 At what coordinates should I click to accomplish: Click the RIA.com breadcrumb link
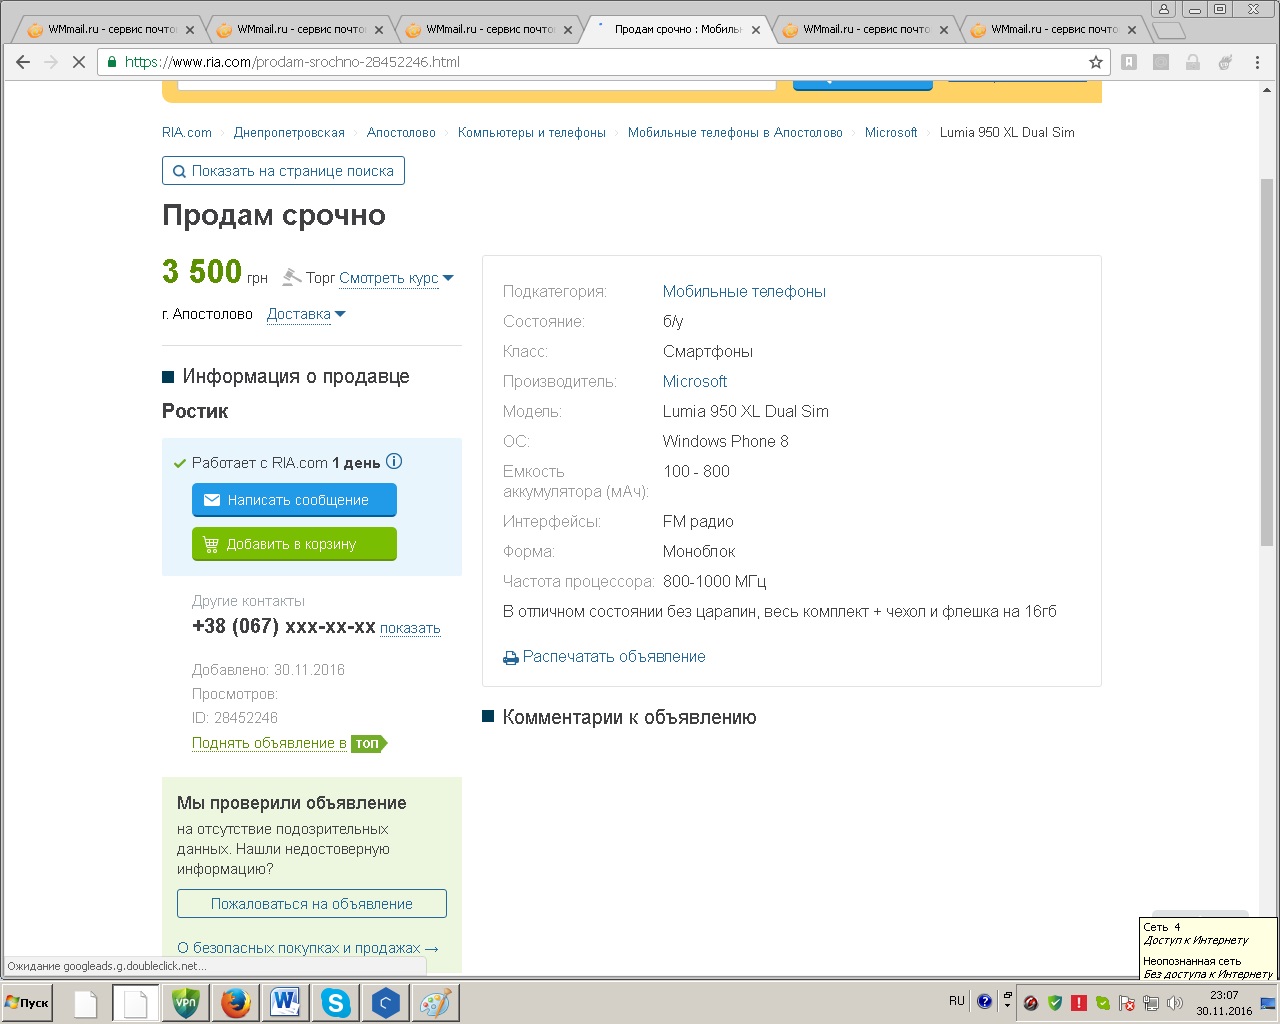pos(187,133)
